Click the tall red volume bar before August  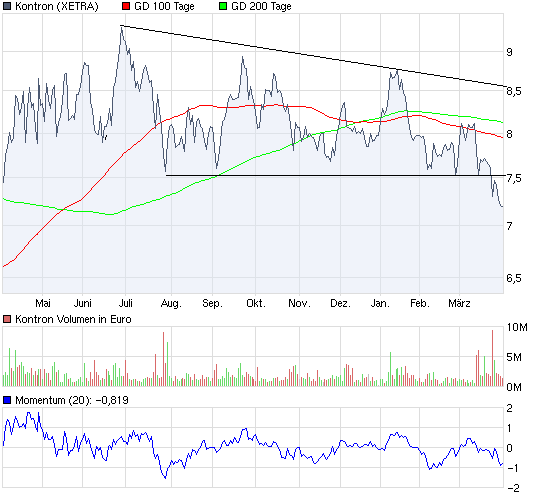tap(163, 359)
